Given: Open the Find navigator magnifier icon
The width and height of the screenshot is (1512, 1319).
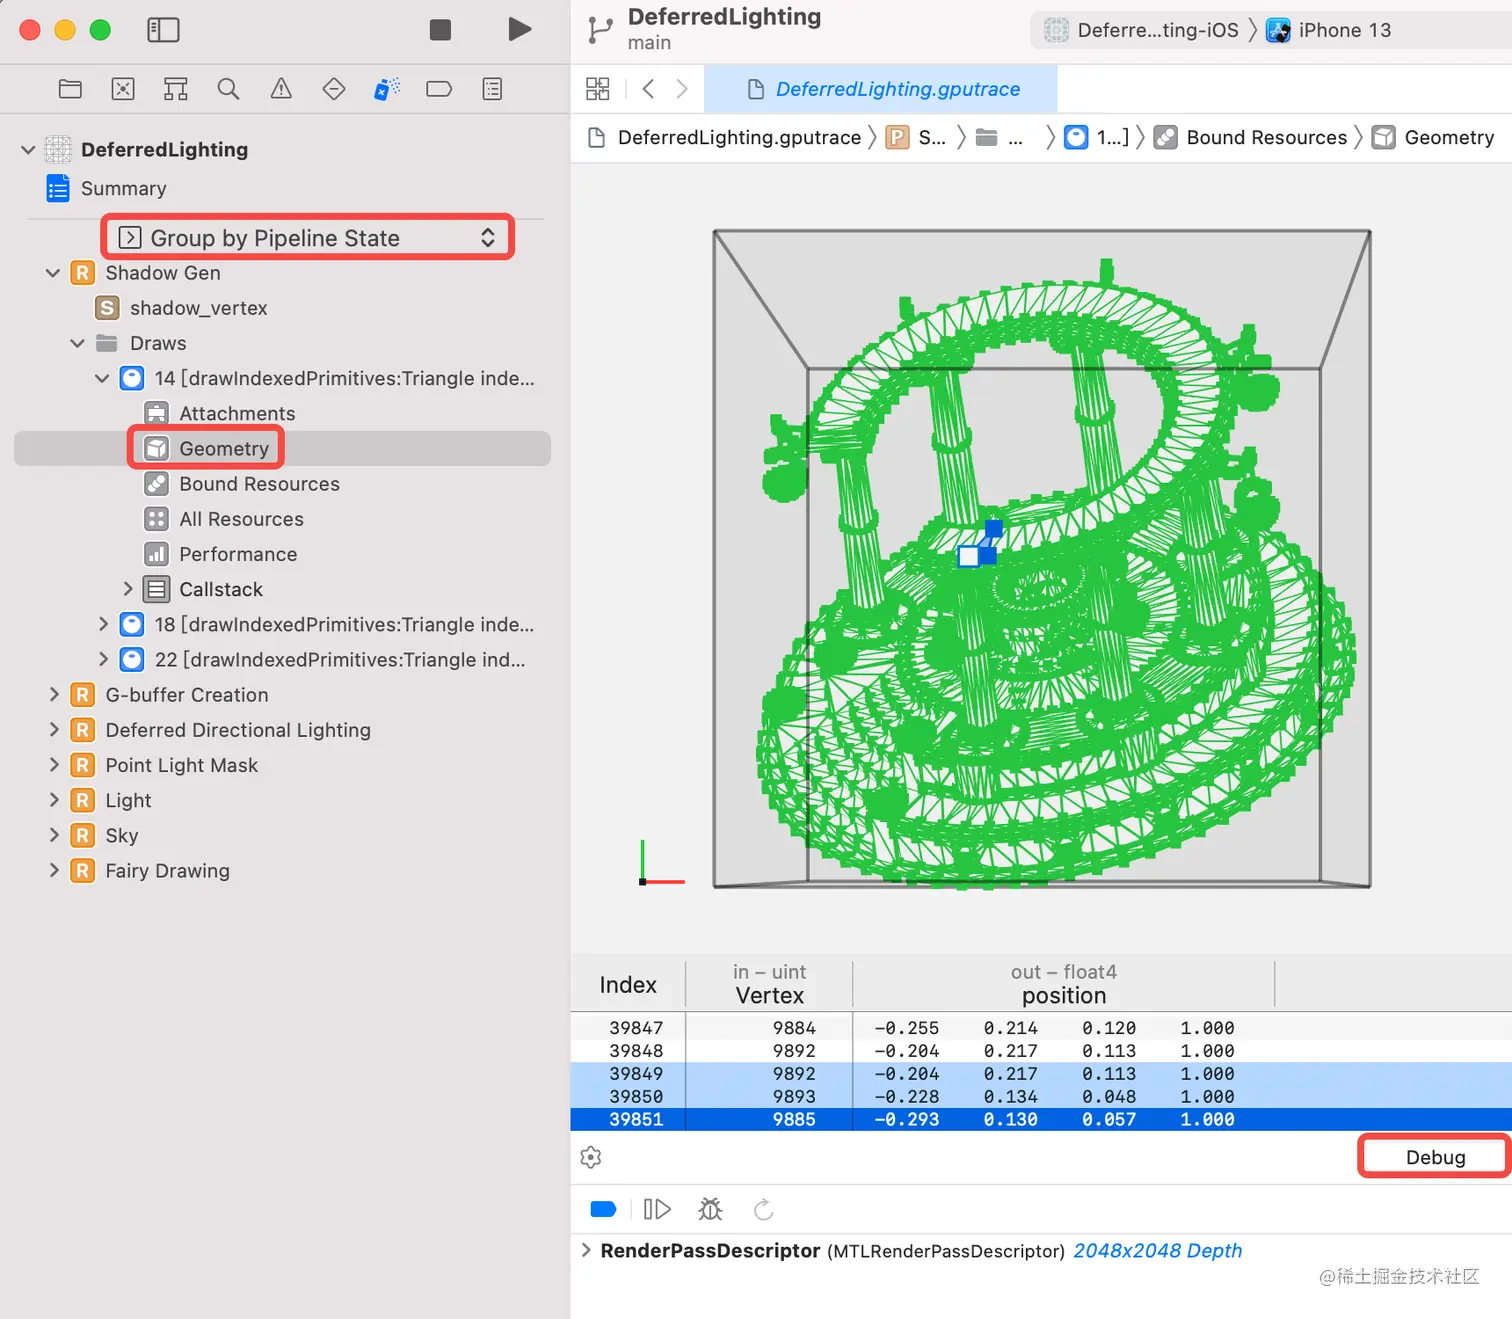Looking at the screenshot, I should click(x=228, y=89).
